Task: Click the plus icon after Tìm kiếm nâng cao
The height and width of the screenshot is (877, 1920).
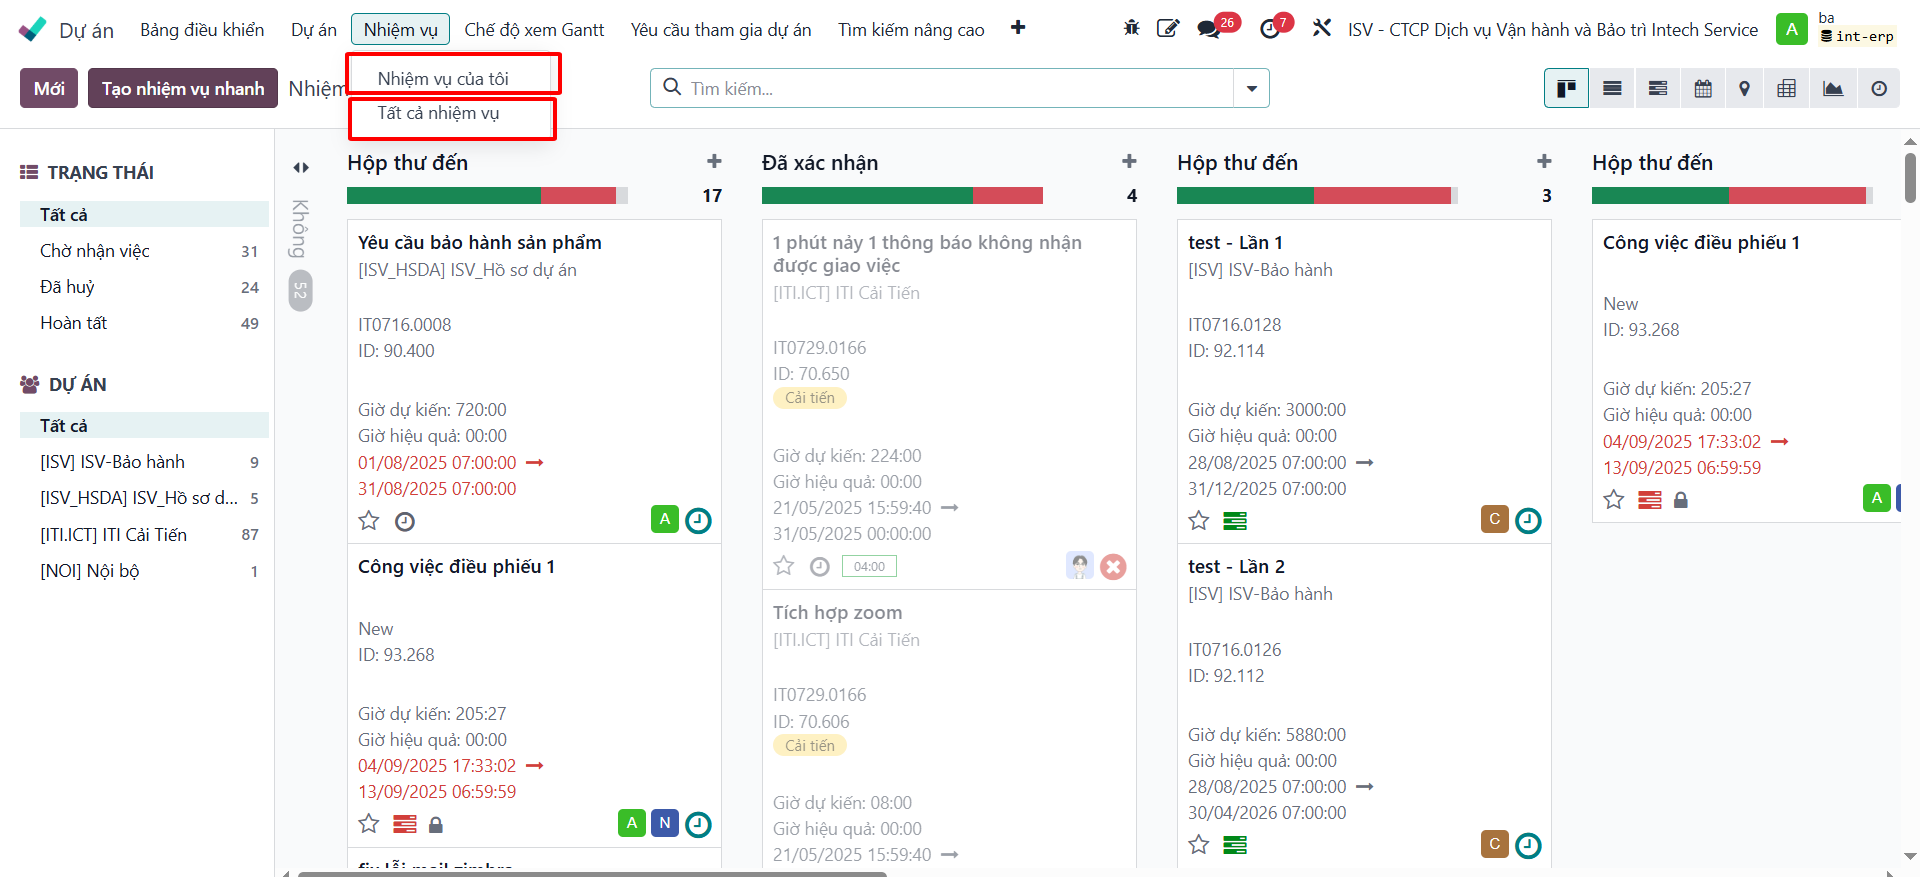Action: (x=1018, y=28)
